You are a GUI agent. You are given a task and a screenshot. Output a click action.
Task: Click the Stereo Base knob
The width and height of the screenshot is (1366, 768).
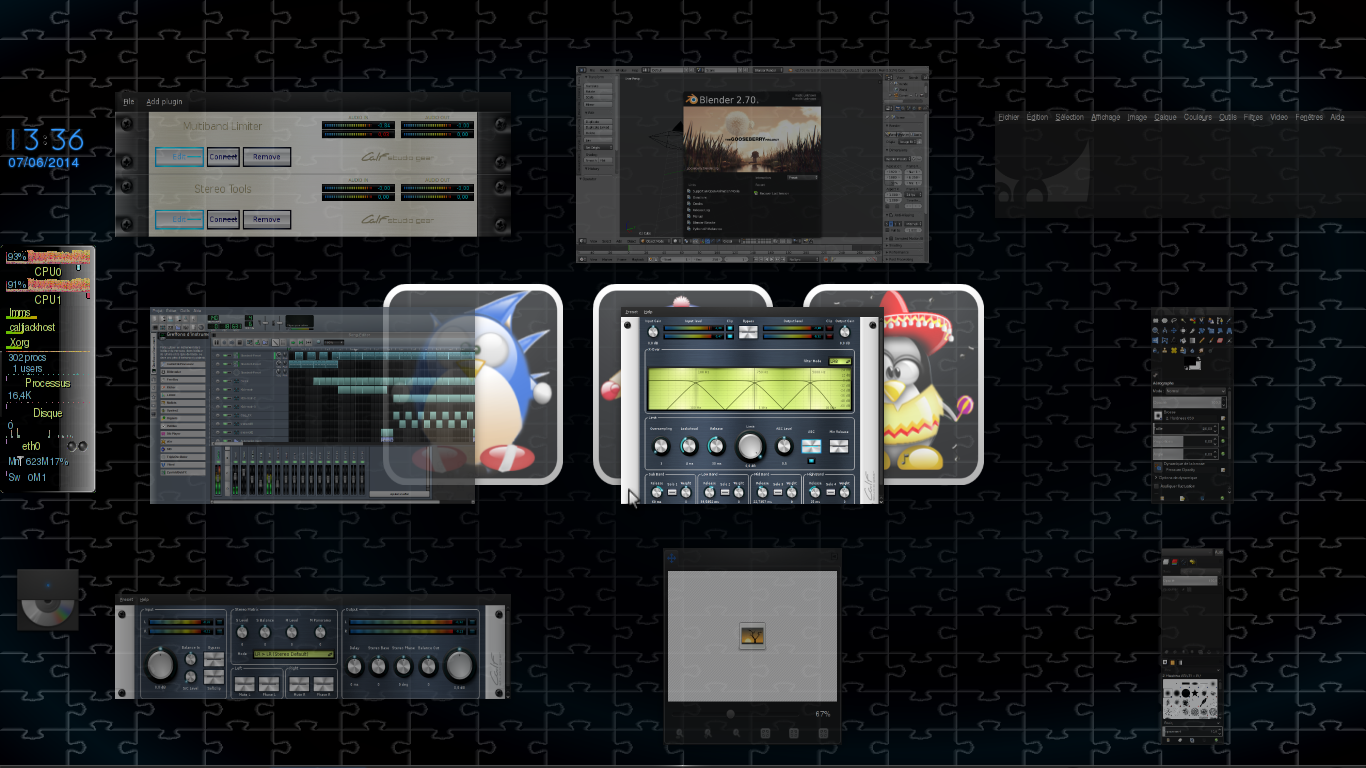(379, 664)
